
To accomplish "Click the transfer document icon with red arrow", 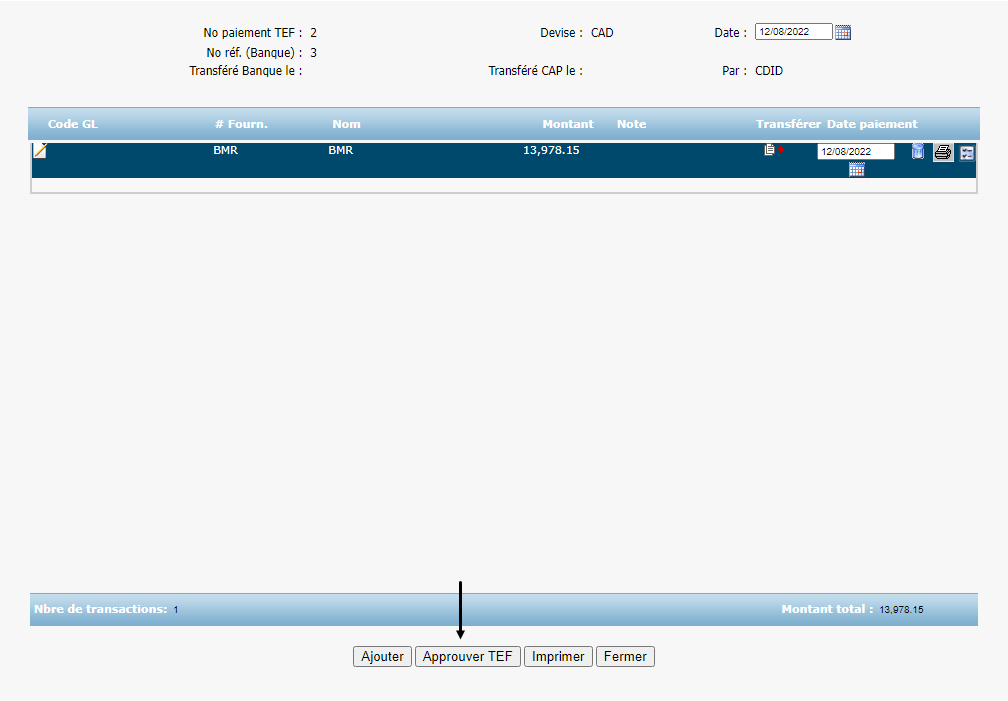I will tap(771, 150).
